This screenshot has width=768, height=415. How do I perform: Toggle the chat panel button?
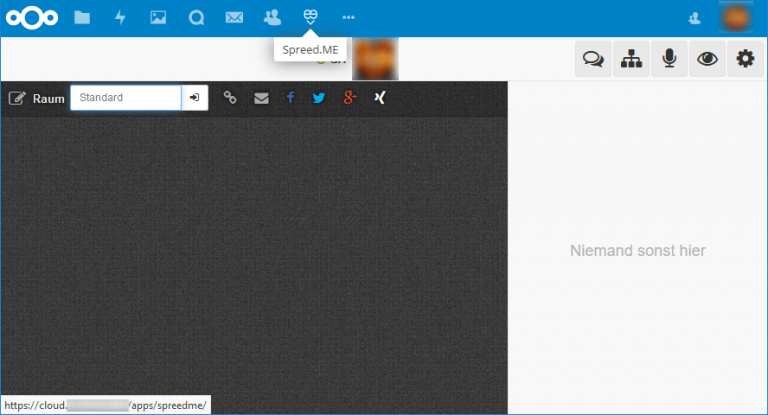click(593, 60)
